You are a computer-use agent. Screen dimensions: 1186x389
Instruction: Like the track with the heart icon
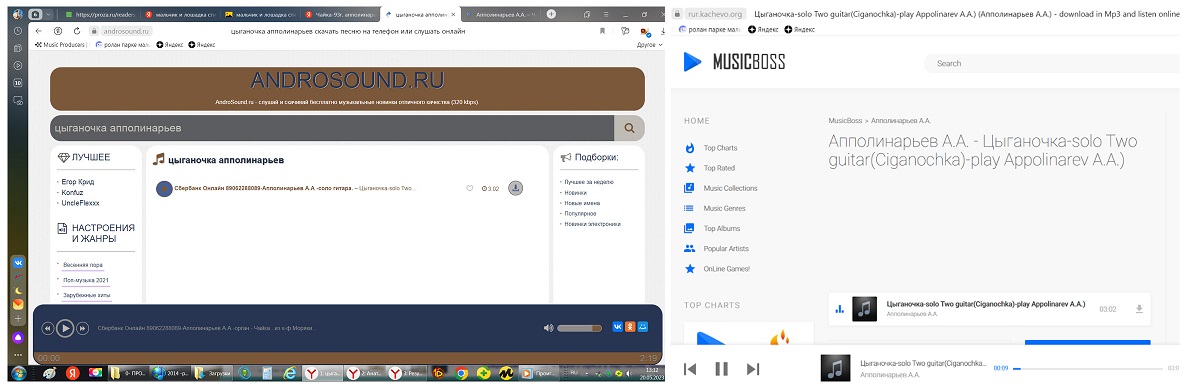(x=470, y=188)
